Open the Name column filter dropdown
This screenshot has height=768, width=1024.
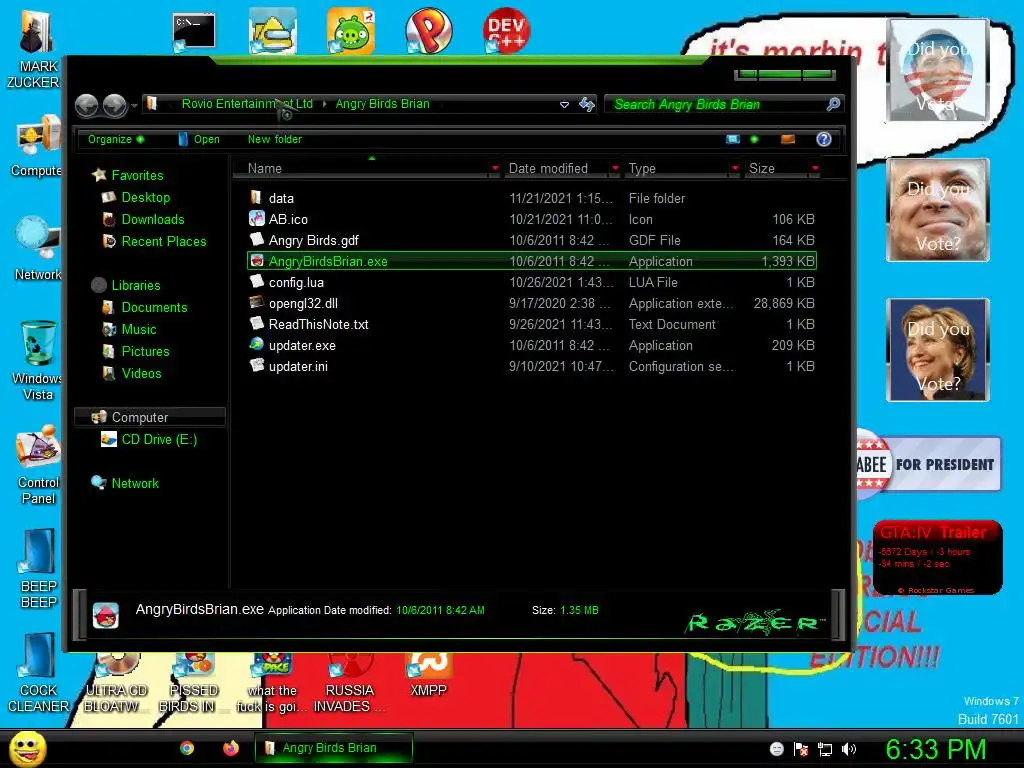click(x=495, y=168)
